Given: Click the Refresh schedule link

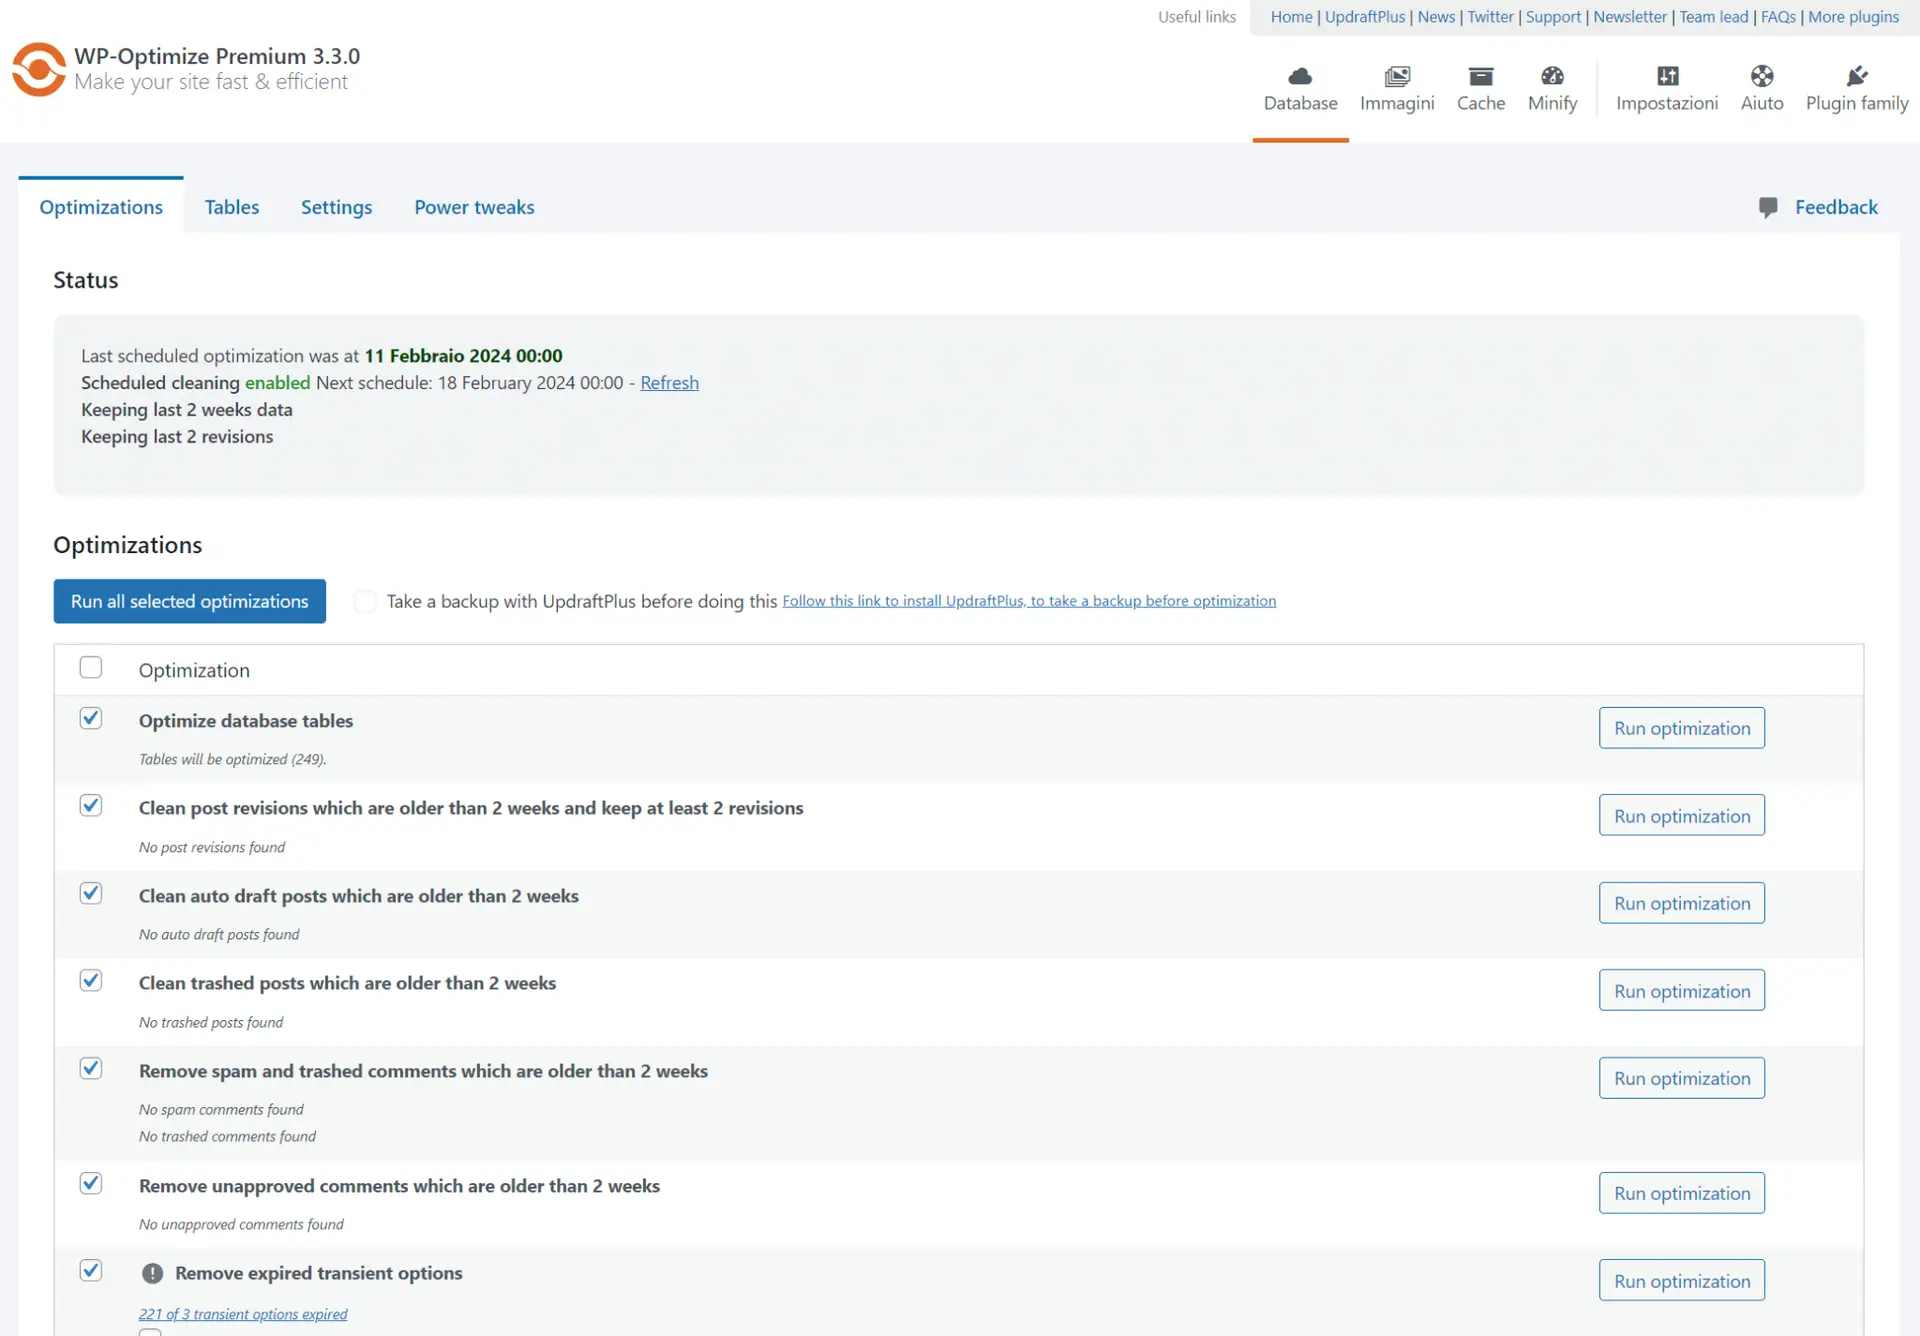Looking at the screenshot, I should (669, 383).
